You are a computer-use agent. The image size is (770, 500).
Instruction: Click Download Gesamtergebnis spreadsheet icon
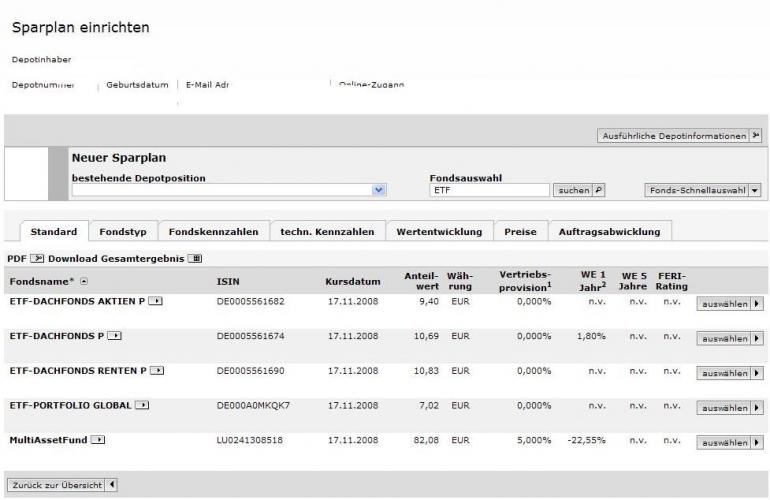pos(195,259)
